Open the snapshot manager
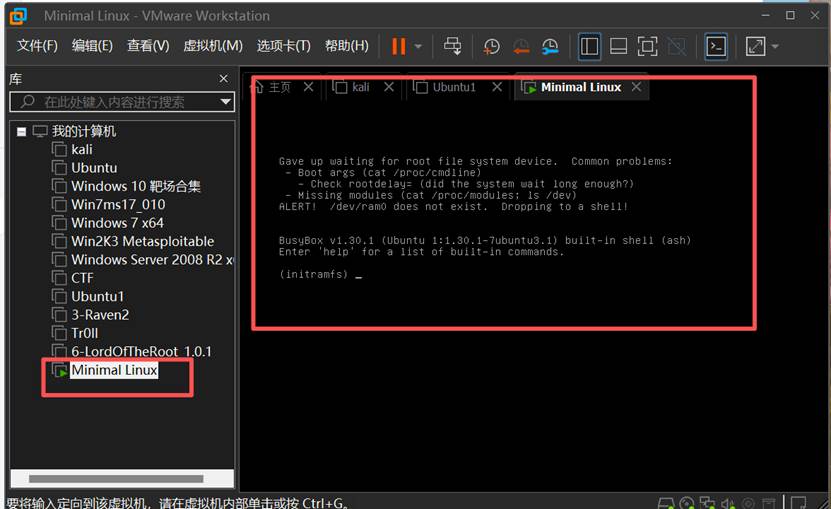The width and height of the screenshot is (831, 509). point(550,47)
